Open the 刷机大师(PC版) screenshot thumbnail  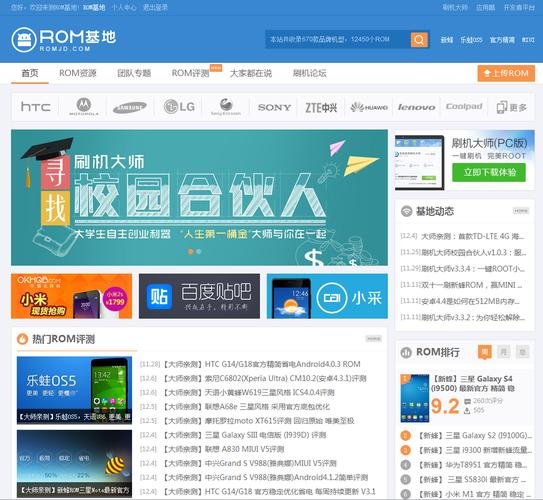pyautogui.click(x=419, y=162)
